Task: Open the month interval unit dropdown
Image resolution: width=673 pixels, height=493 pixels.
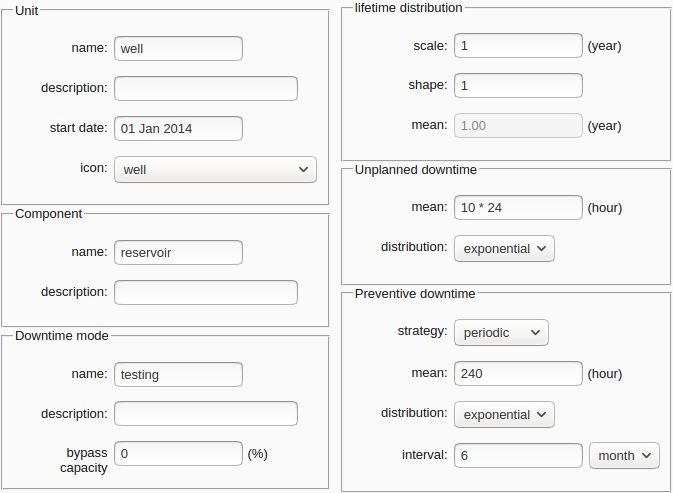Action: click(624, 455)
